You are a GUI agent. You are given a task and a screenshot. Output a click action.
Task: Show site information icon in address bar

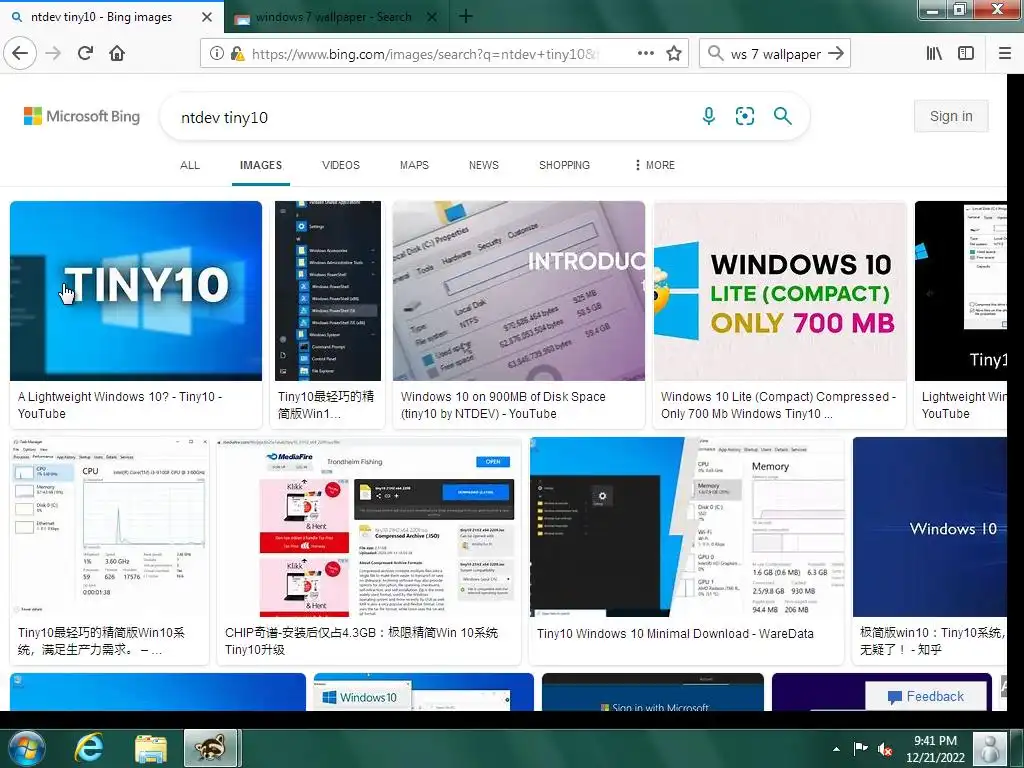tap(217, 54)
